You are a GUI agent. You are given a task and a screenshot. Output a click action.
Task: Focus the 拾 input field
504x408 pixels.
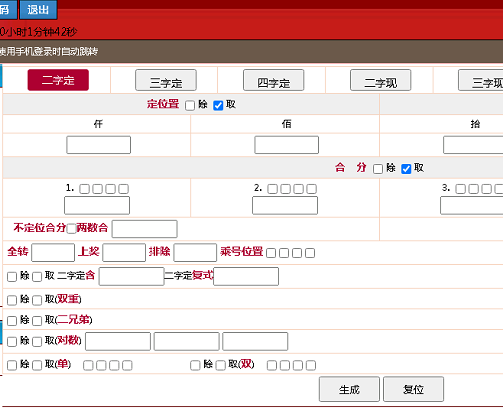point(473,145)
